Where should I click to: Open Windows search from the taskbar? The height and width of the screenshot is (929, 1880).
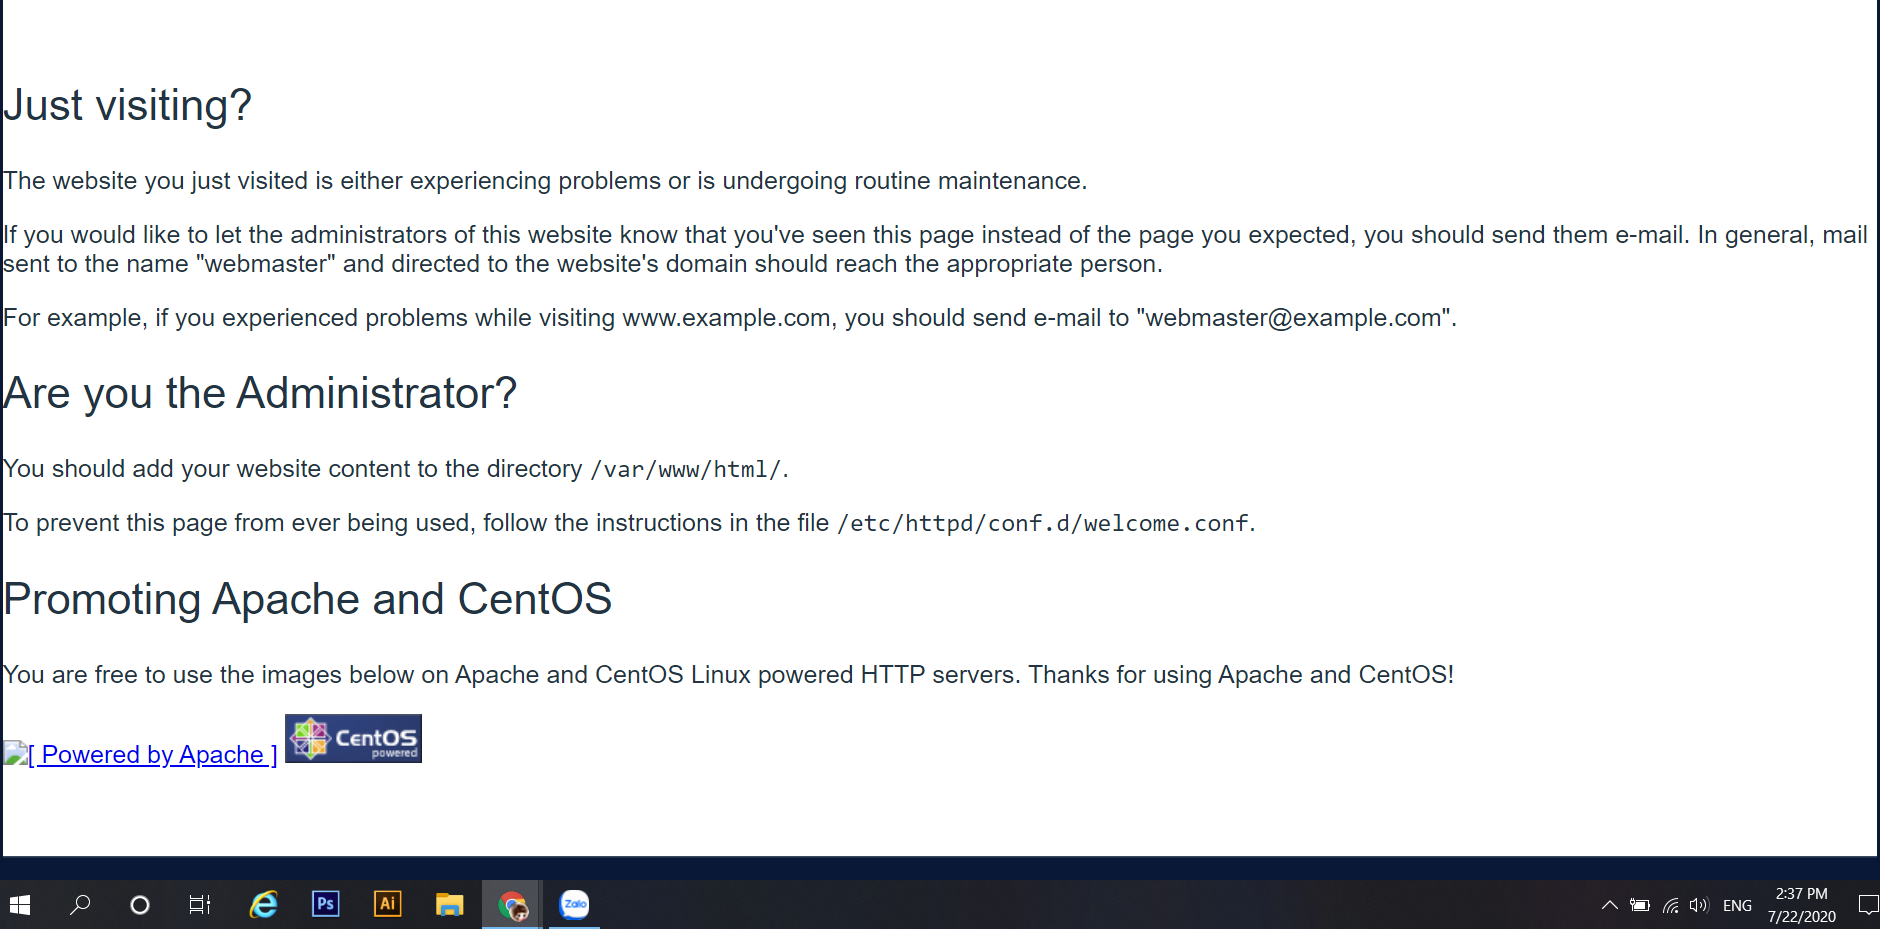pos(80,905)
